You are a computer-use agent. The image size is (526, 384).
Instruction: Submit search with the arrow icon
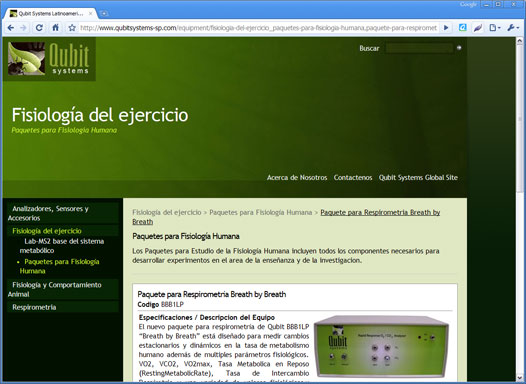(x=459, y=48)
